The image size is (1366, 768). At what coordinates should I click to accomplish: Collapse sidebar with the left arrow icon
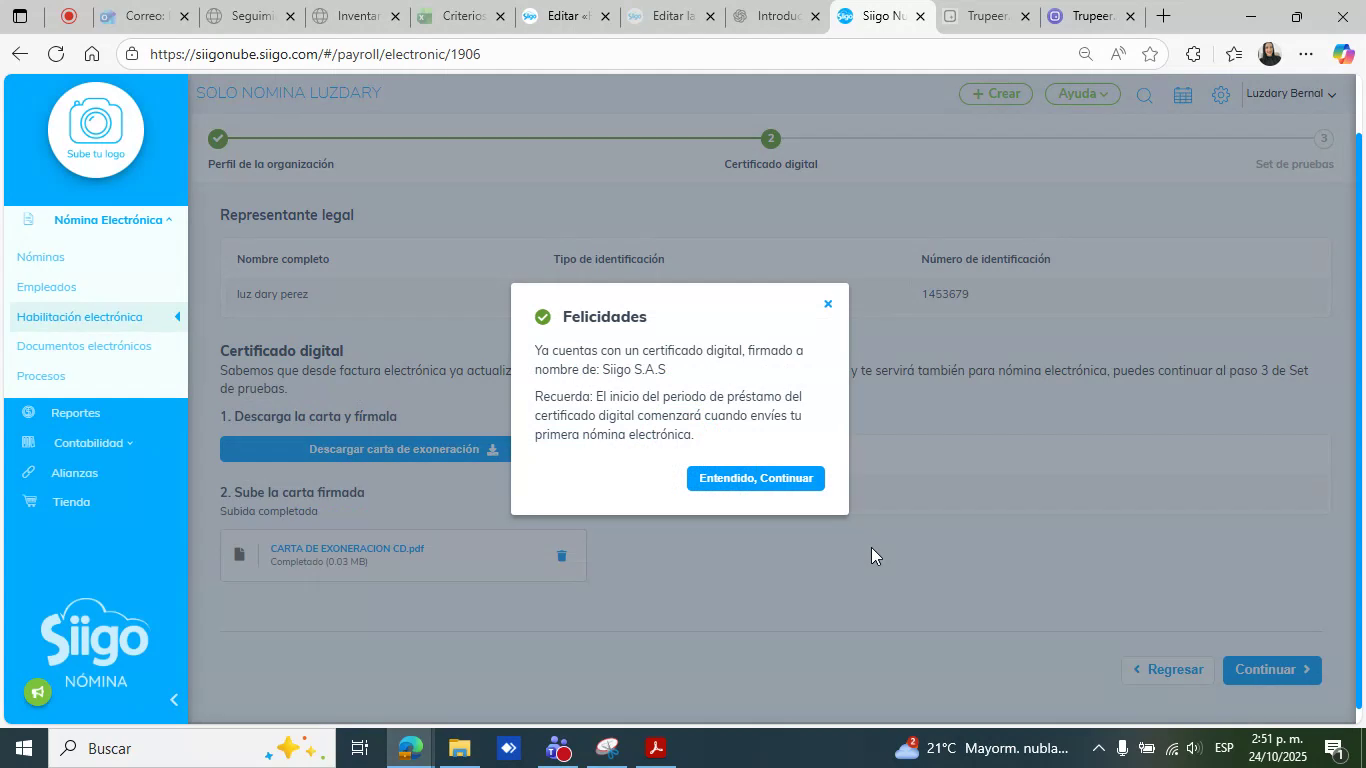click(x=173, y=700)
